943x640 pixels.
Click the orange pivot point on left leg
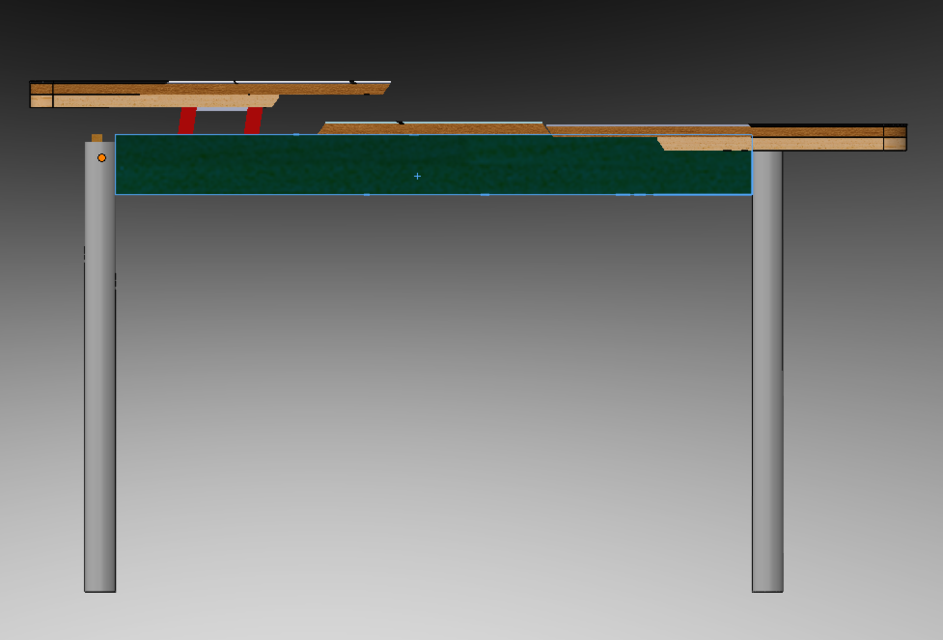click(100, 157)
